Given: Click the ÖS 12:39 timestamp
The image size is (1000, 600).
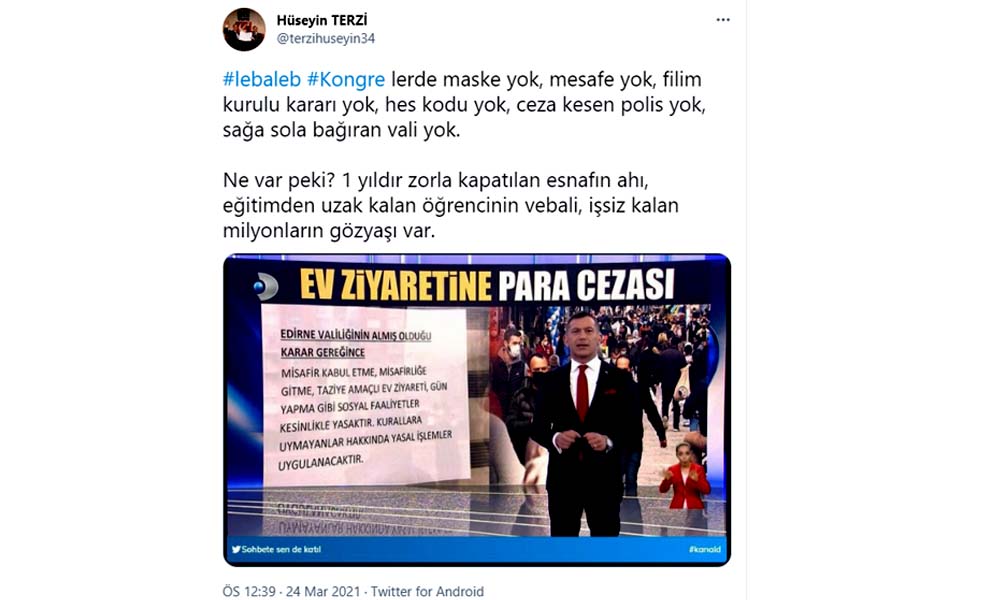Looking at the screenshot, I should click(x=249, y=591).
